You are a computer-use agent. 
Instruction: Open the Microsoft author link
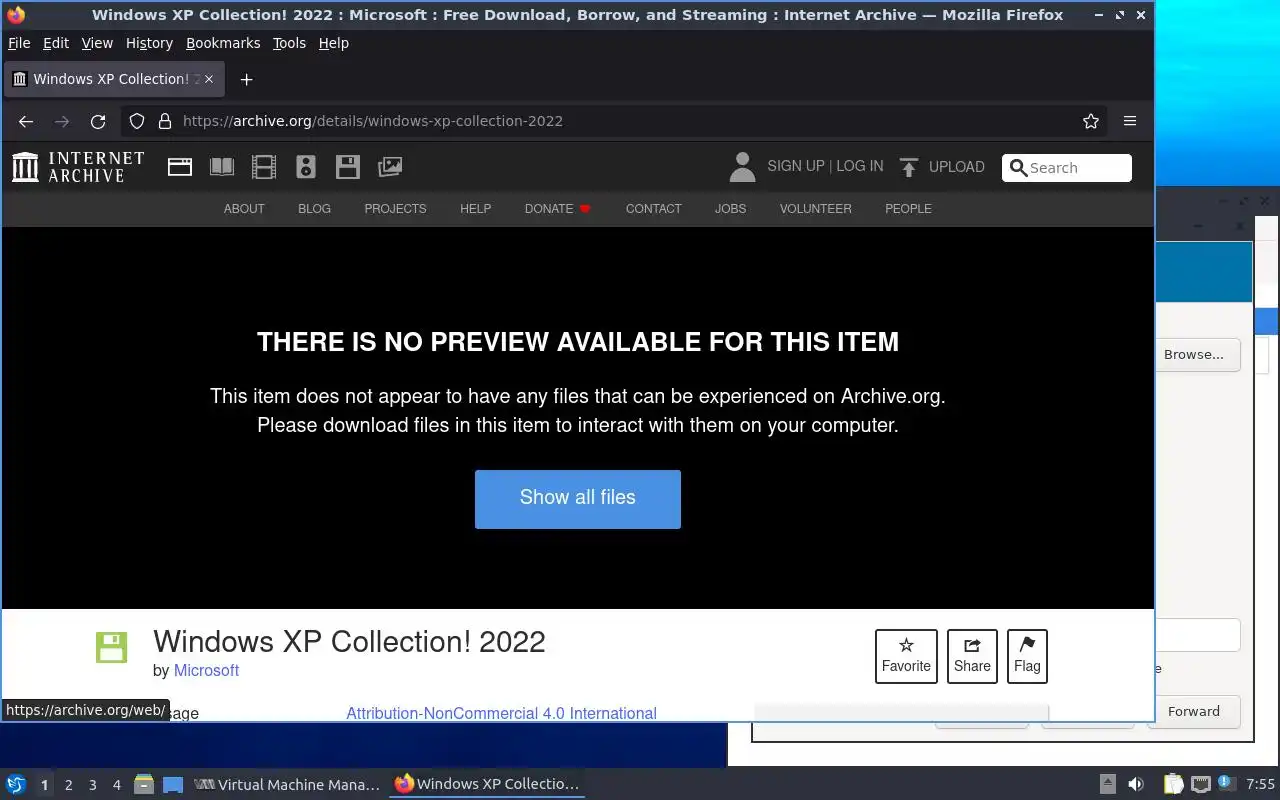(206, 670)
